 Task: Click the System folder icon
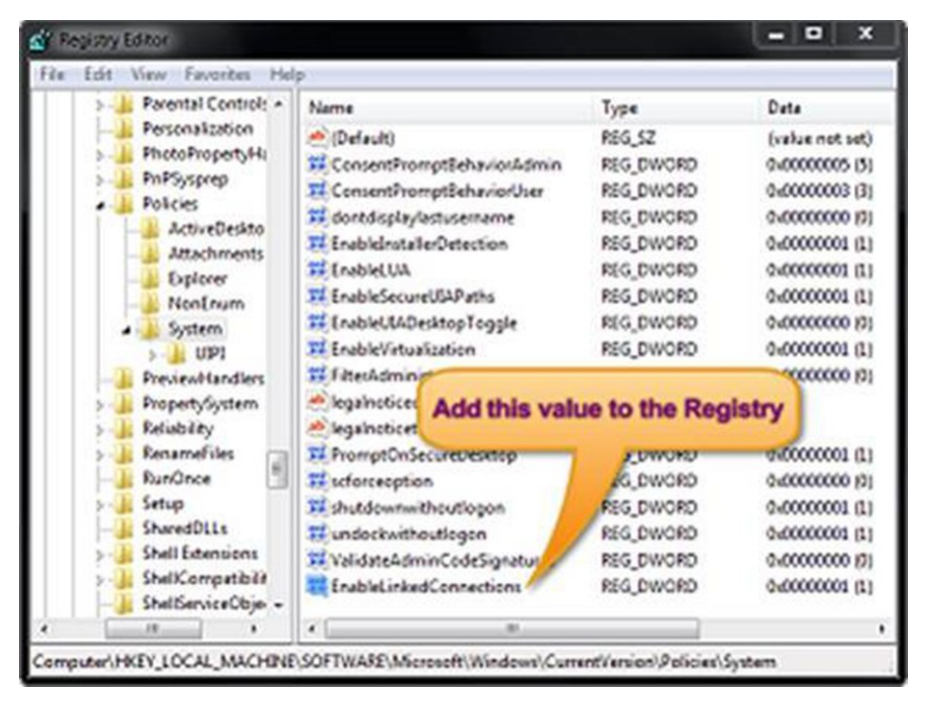(x=150, y=328)
